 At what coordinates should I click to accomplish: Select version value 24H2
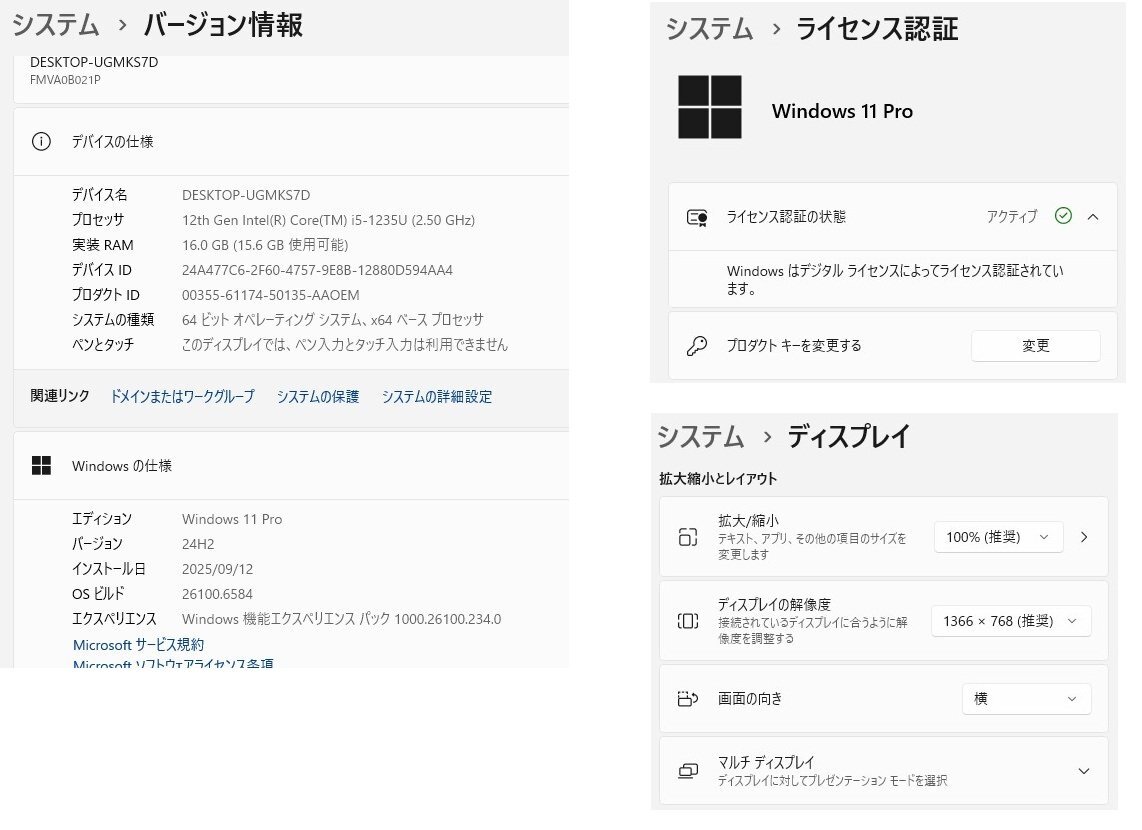tap(198, 544)
